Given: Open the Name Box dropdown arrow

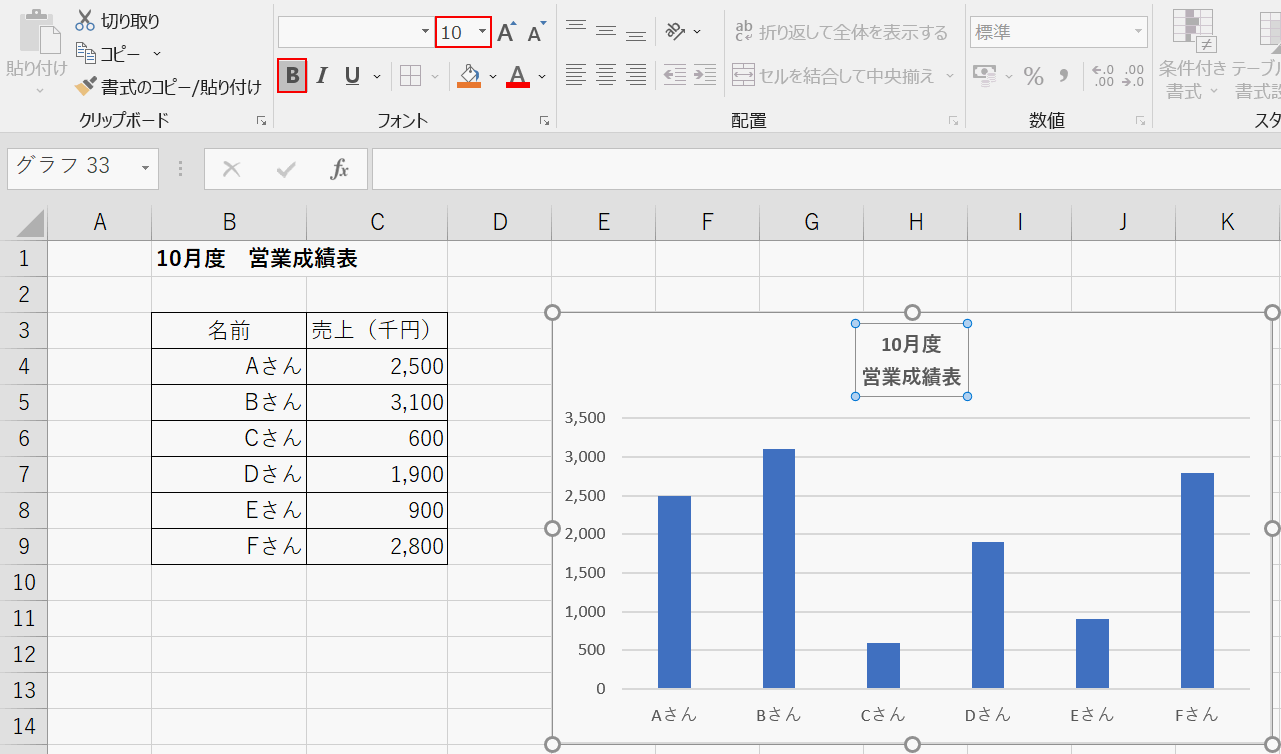Looking at the screenshot, I should click(x=145, y=169).
